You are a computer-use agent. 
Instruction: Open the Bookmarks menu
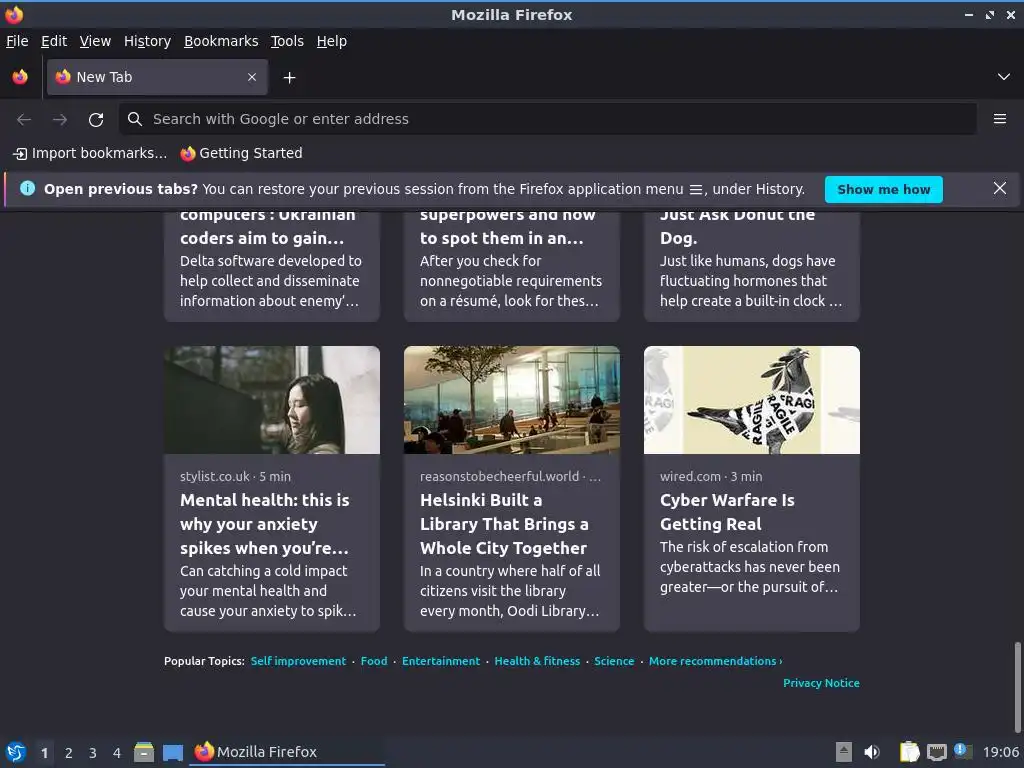coord(221,41)
